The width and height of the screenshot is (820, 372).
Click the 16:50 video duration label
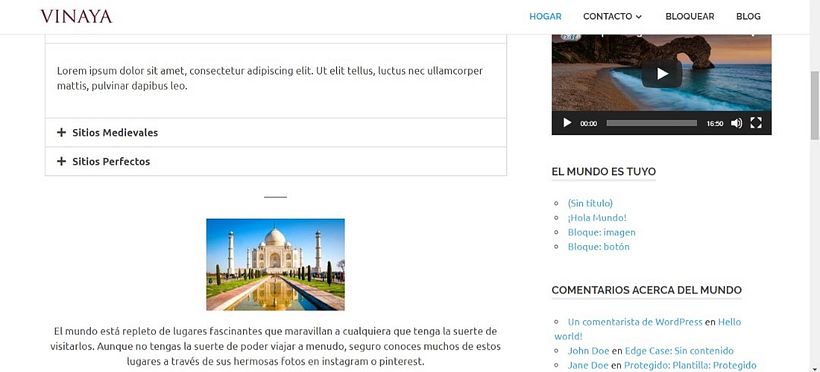(715, 123)
